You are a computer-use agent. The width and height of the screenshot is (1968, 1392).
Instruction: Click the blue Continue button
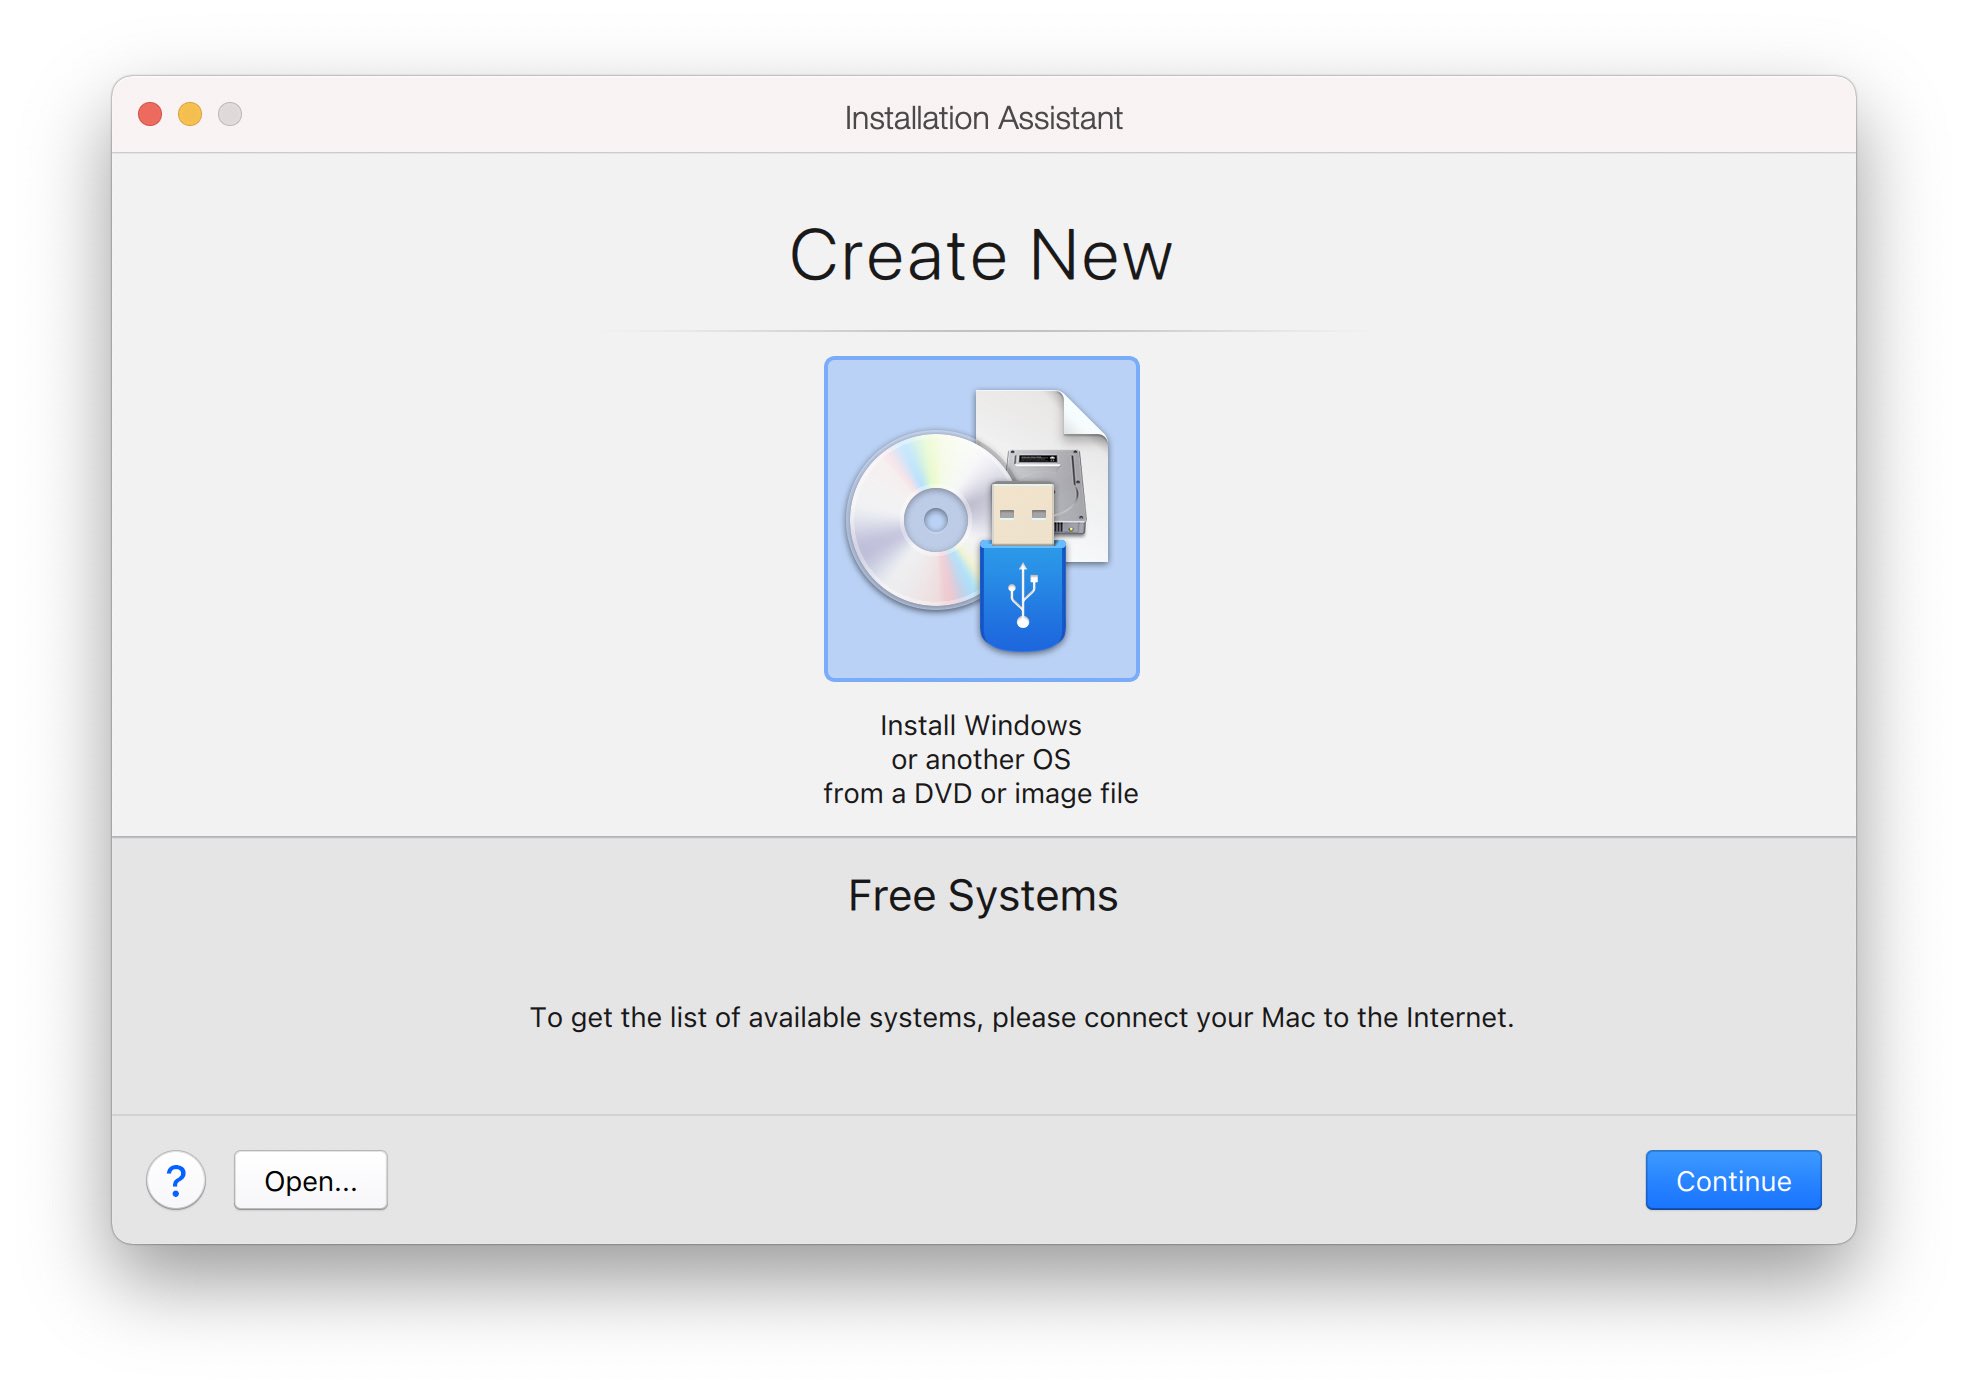click(x=1733, y=1180)
